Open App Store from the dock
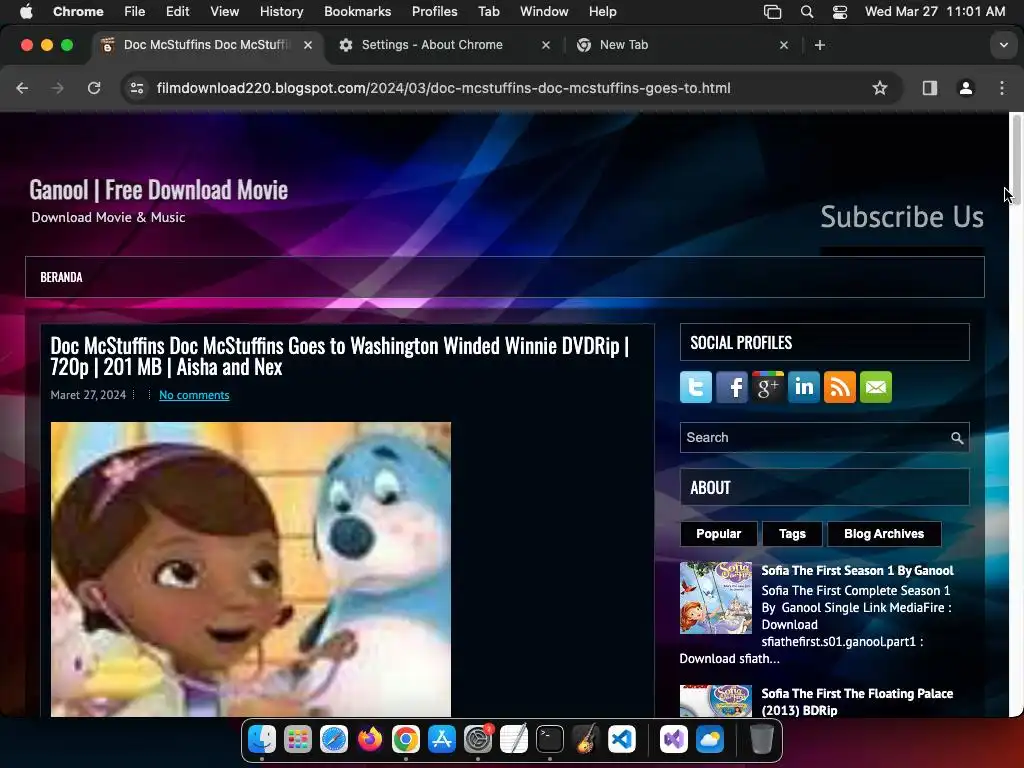Screen dimensions: 1024x768 click(x=441, y=739)
